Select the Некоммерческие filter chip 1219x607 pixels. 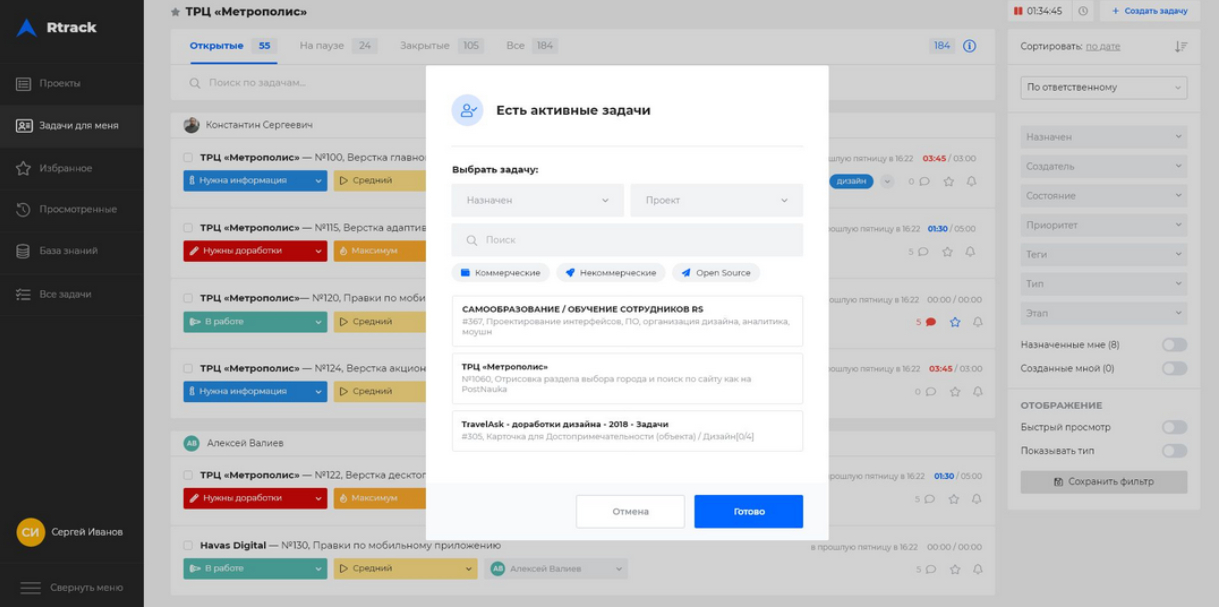(x=611, y=273)
